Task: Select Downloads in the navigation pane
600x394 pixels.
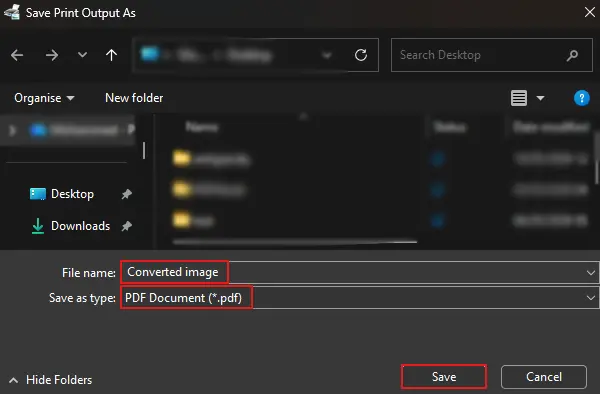Action: tap(70, 226)
